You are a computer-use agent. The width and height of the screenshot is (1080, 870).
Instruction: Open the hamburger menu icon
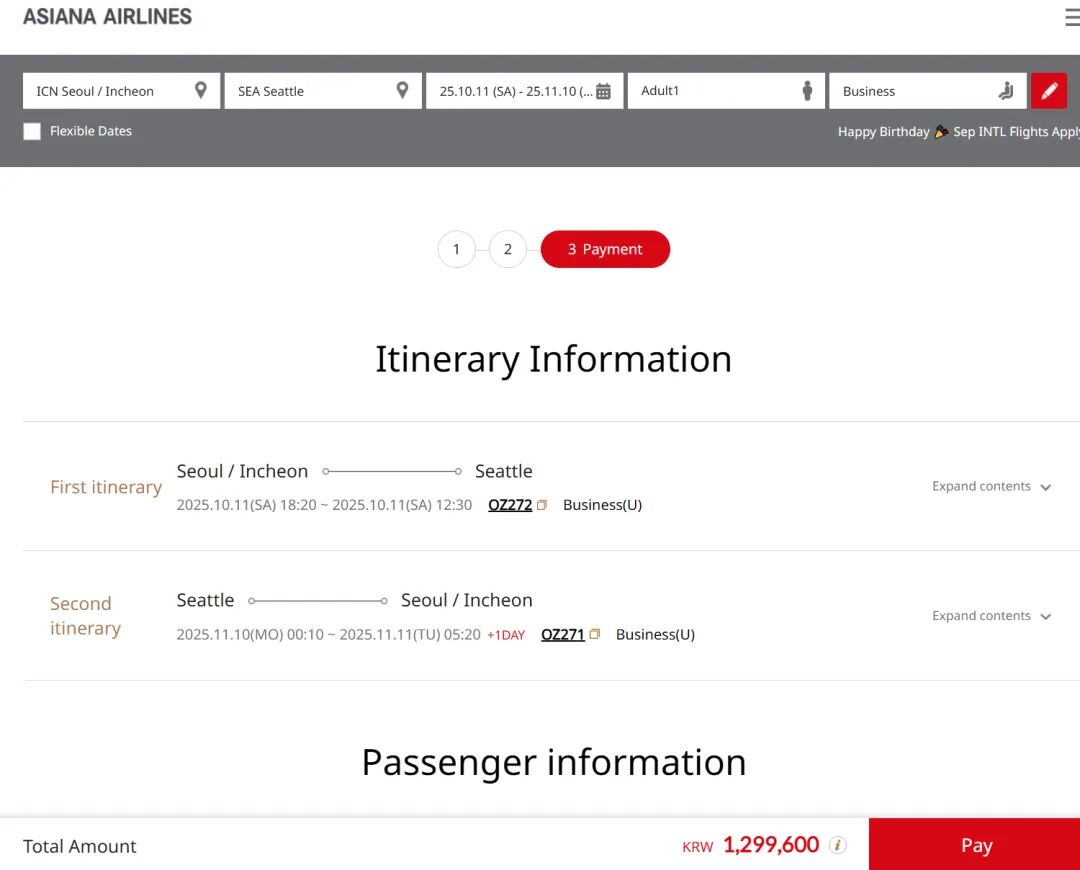[x=1071, y=18]
